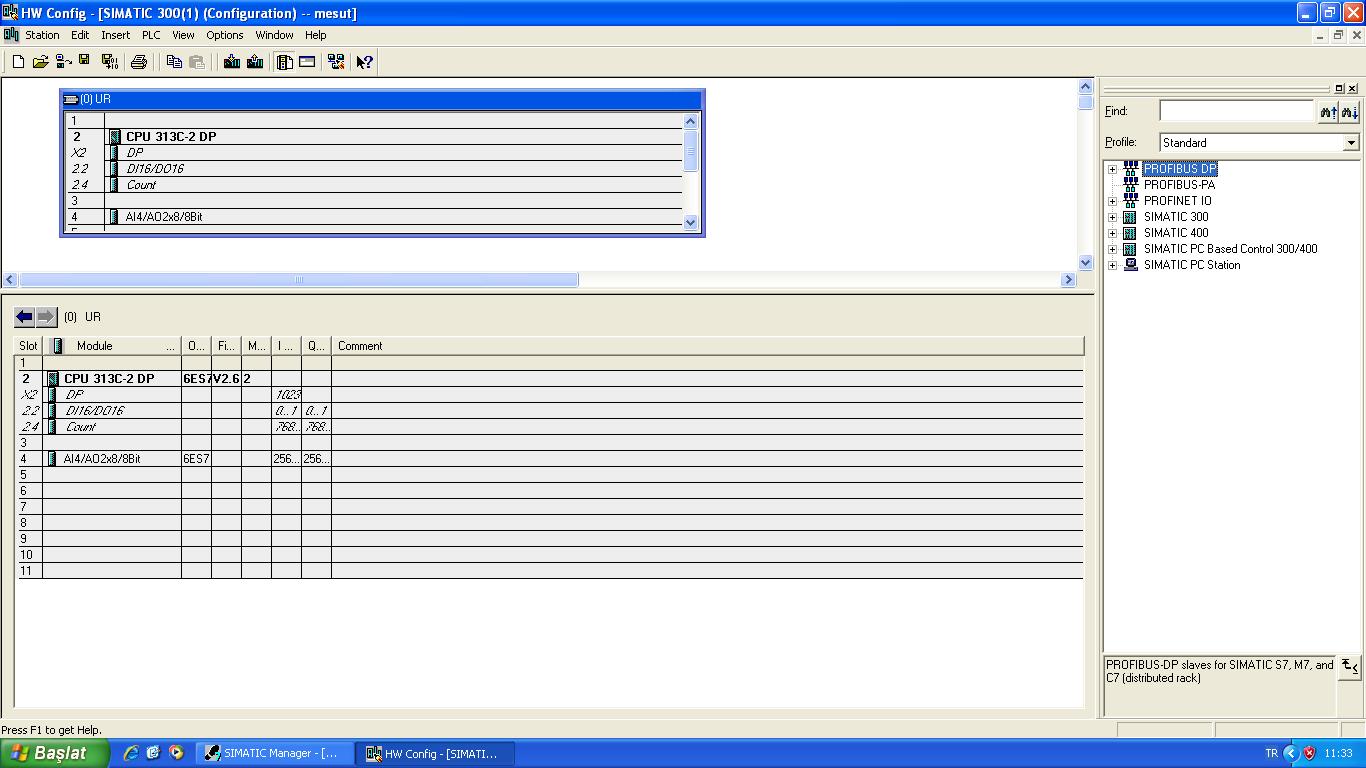Click the horizontal scrollbar of the rack view
This screenshot has height=768, width=1366.
click(298, 280)
